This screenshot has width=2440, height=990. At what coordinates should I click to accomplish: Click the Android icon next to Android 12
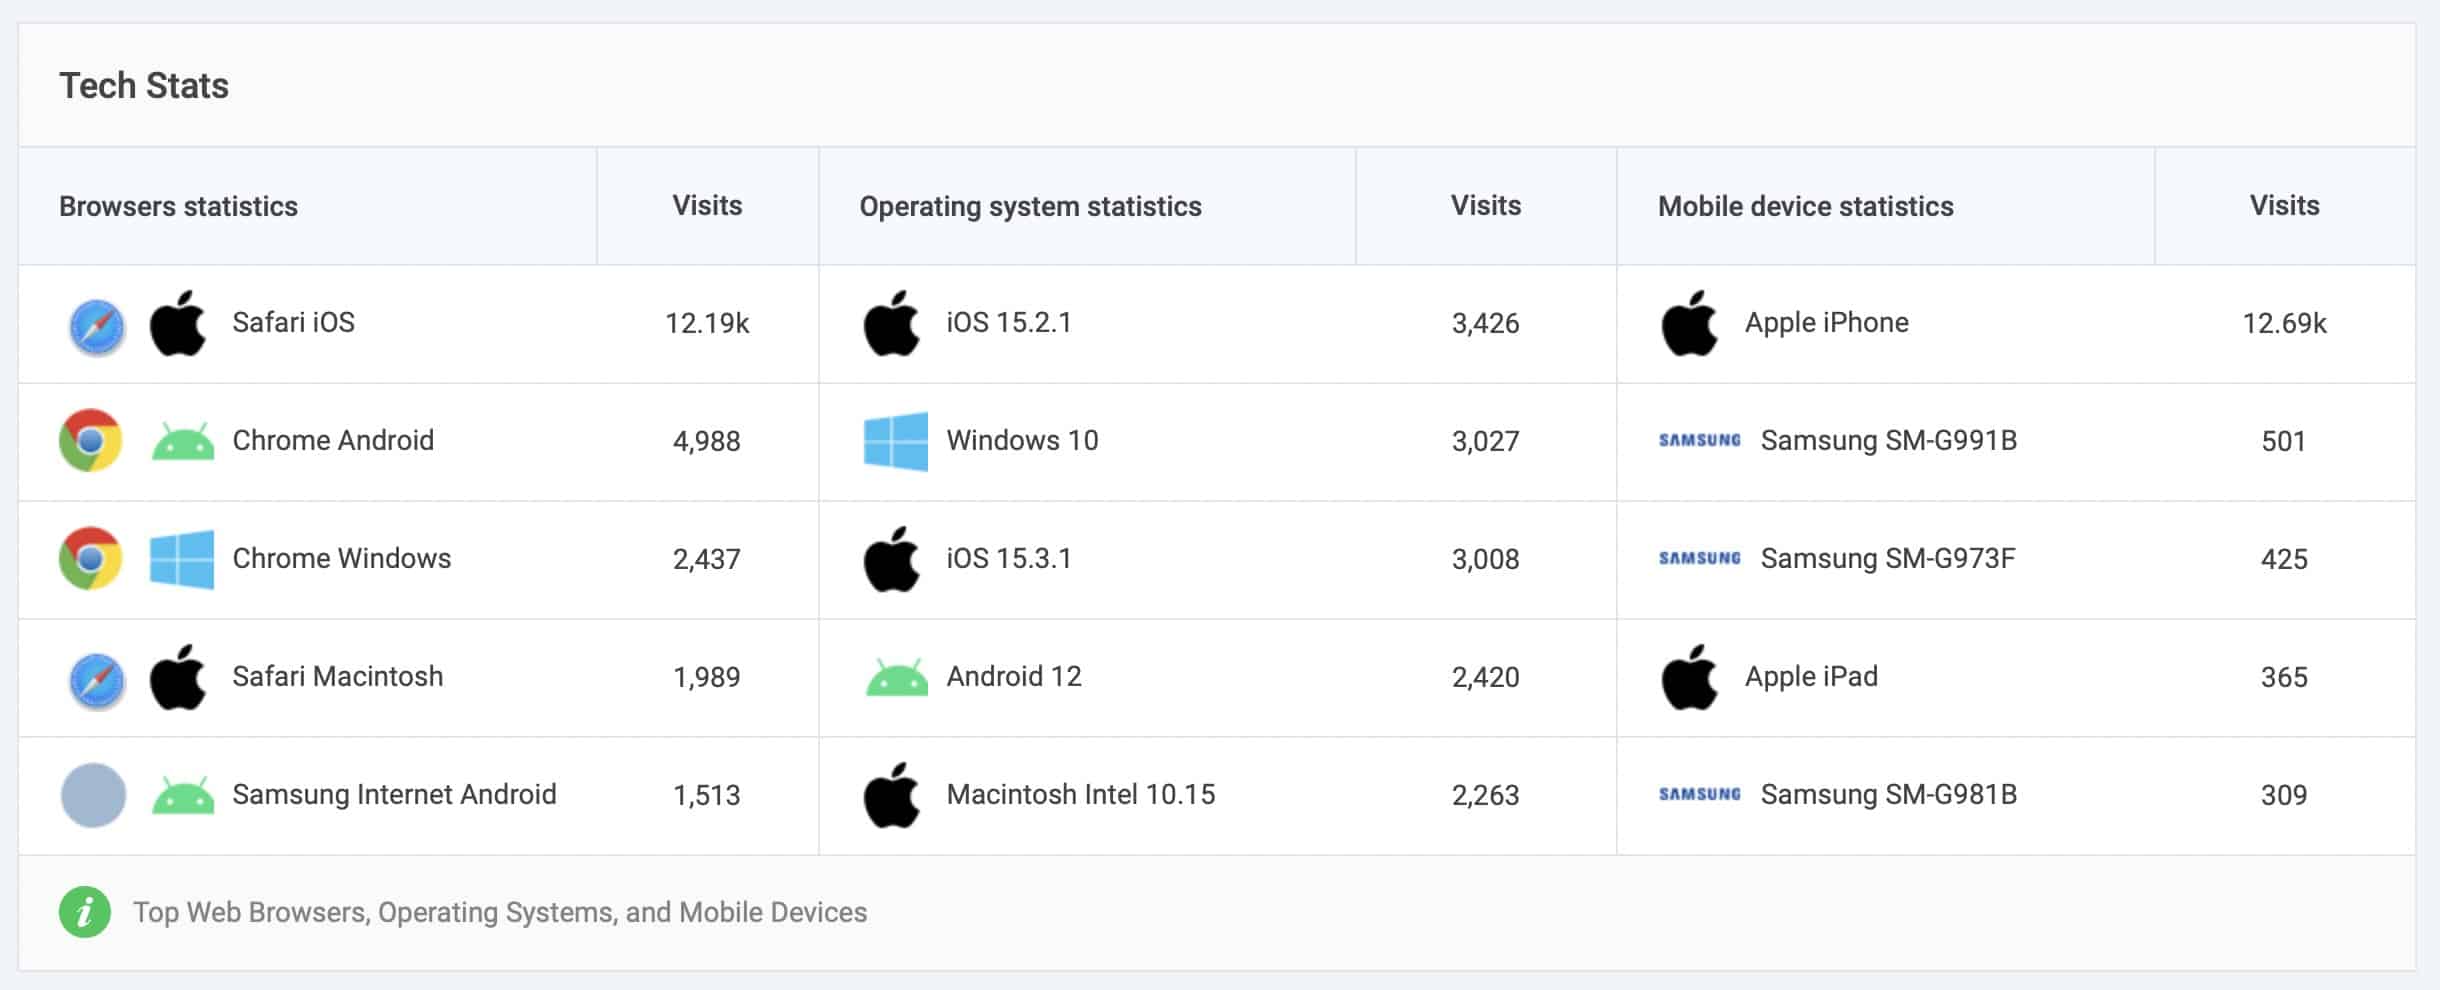click(x=897, y=677)
